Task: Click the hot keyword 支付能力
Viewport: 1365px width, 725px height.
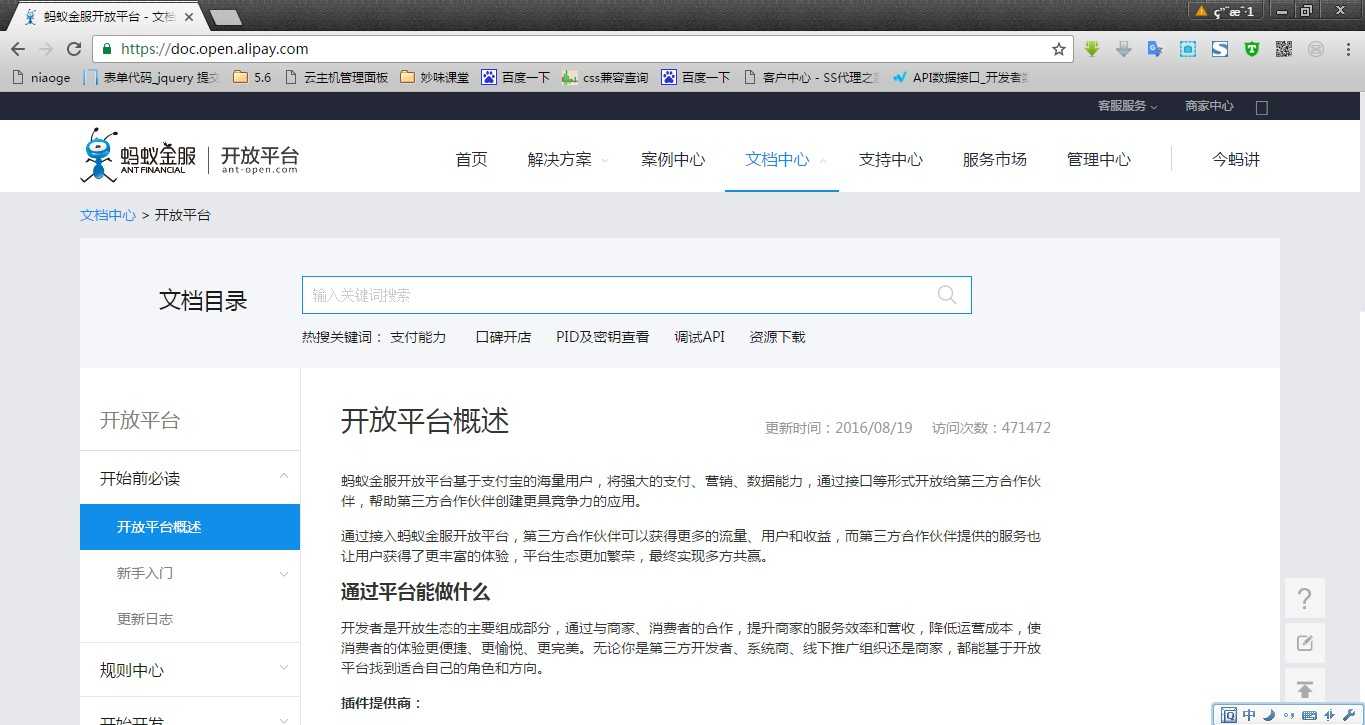Action: click(418, 337)
